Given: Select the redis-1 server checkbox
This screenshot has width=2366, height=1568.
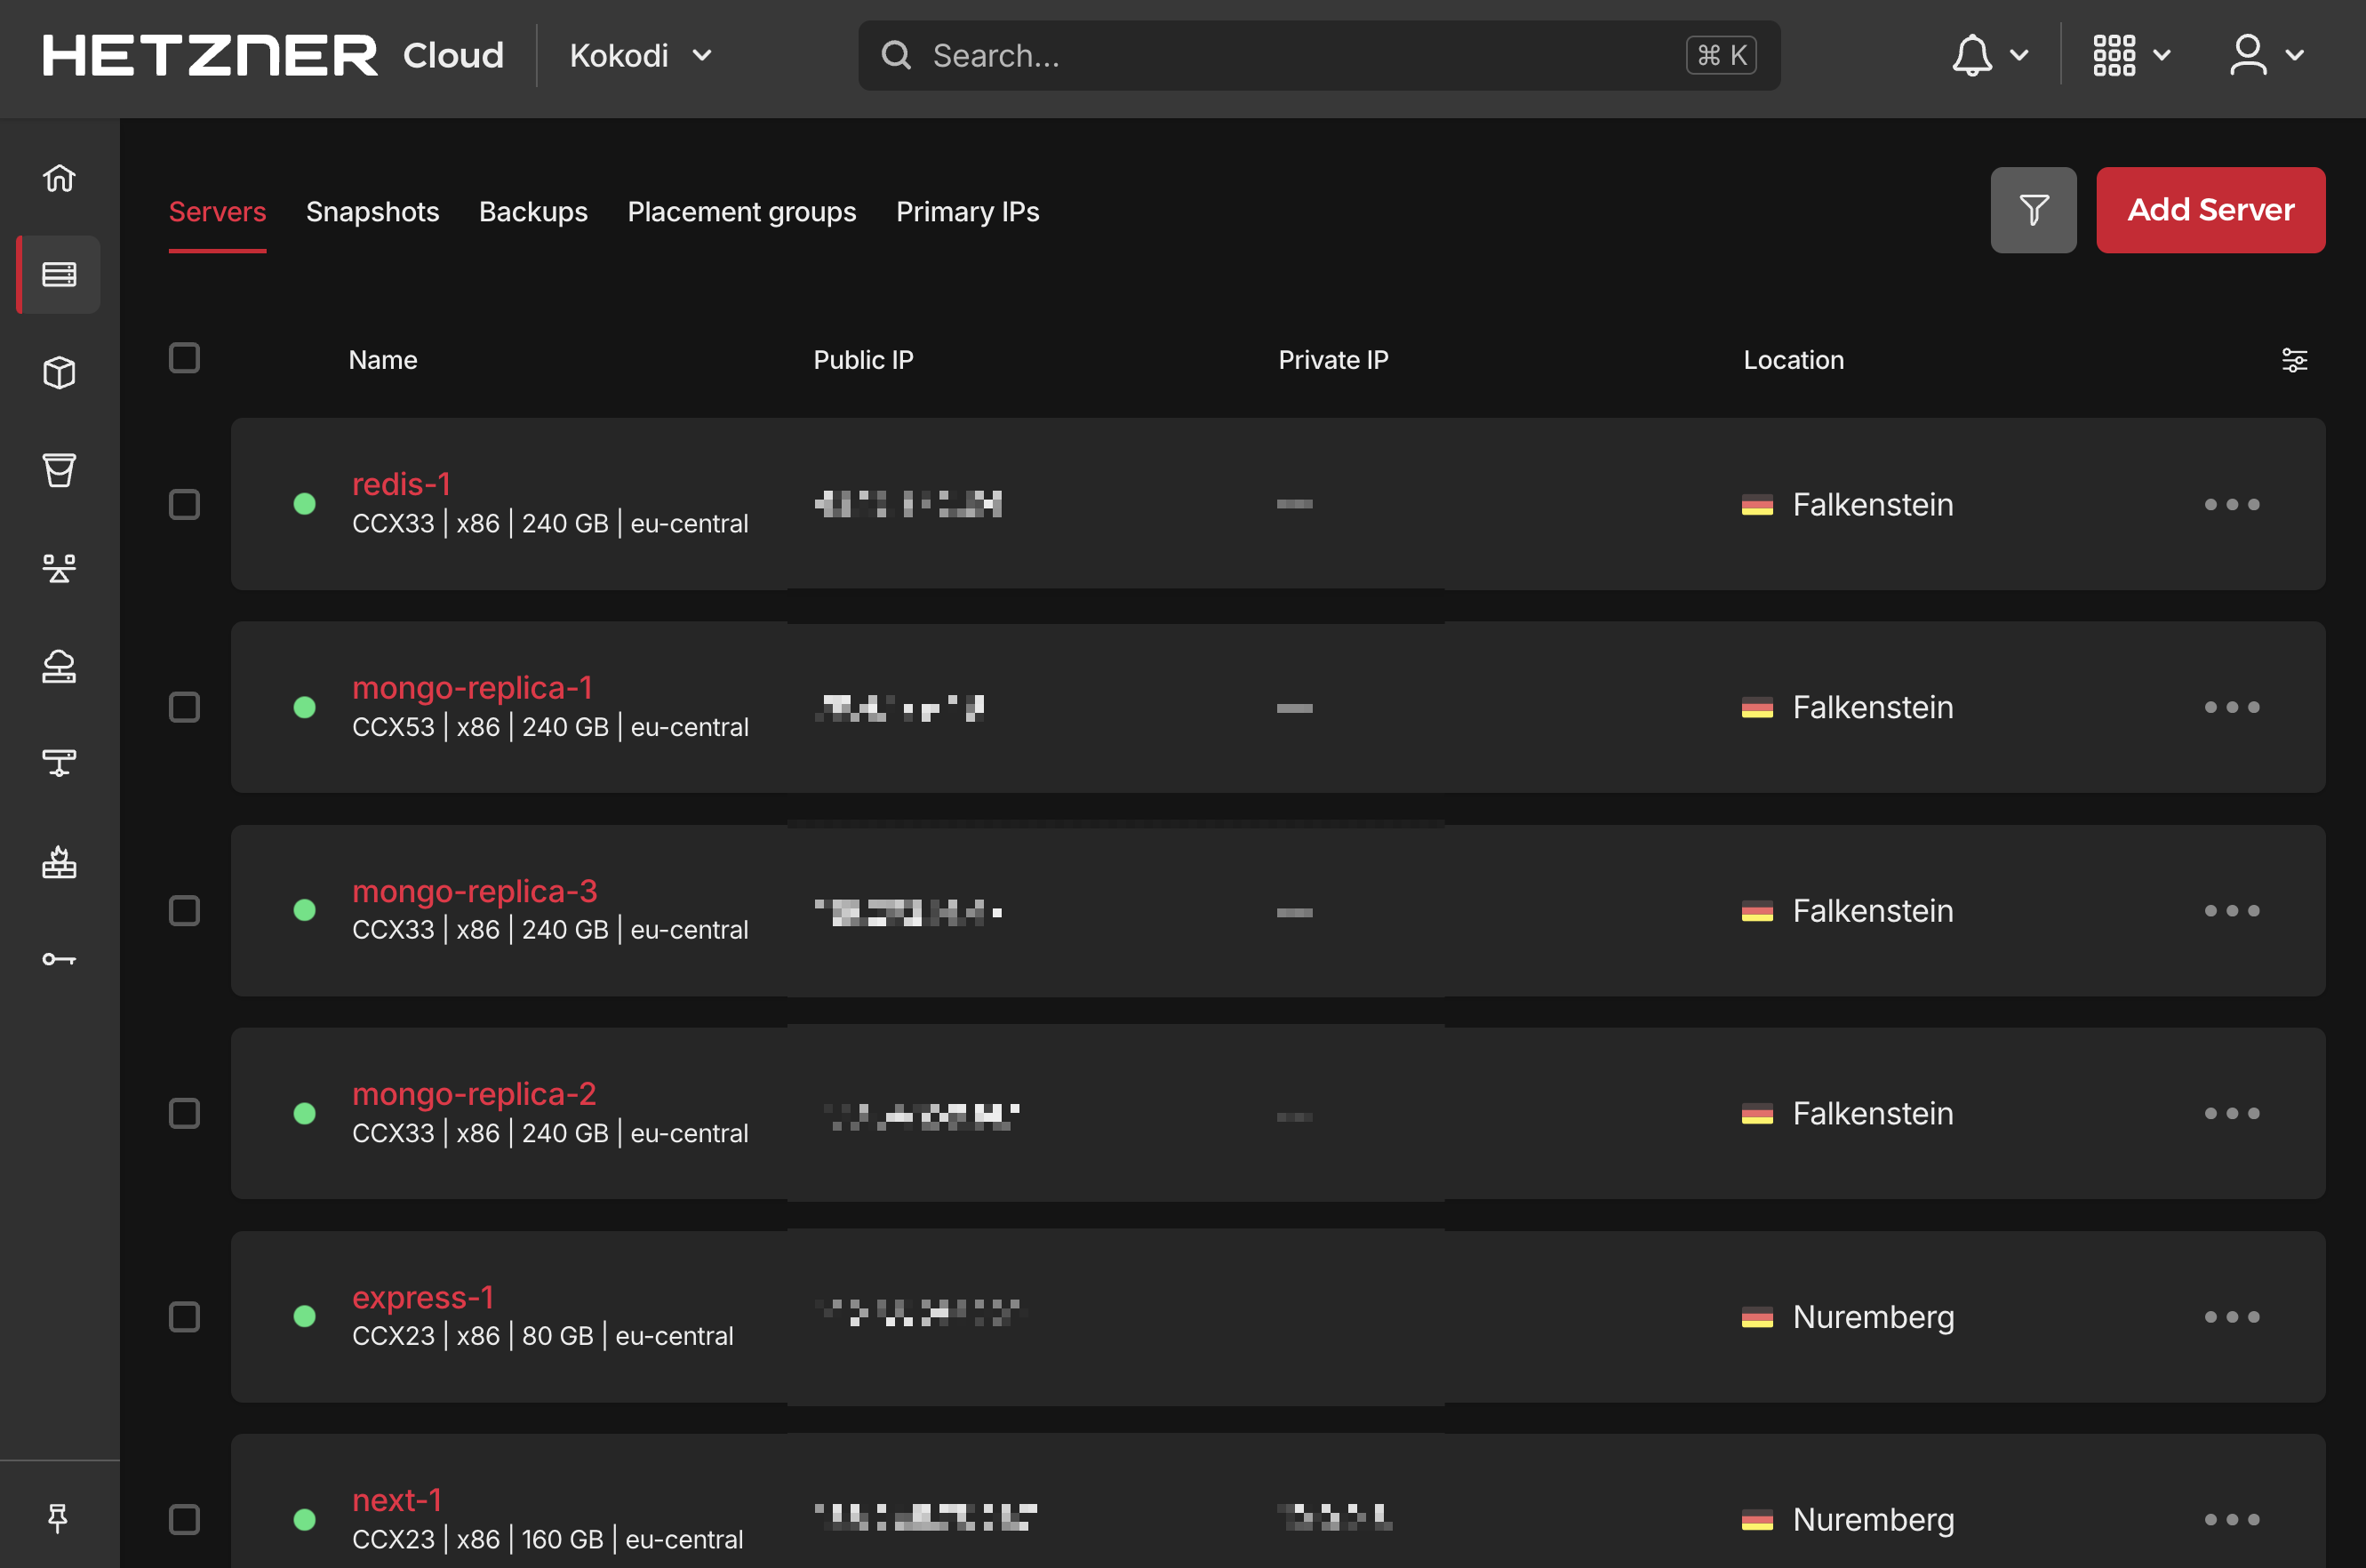Looking at the screenshot, I should pyautogui.click(x=184, y=504).
